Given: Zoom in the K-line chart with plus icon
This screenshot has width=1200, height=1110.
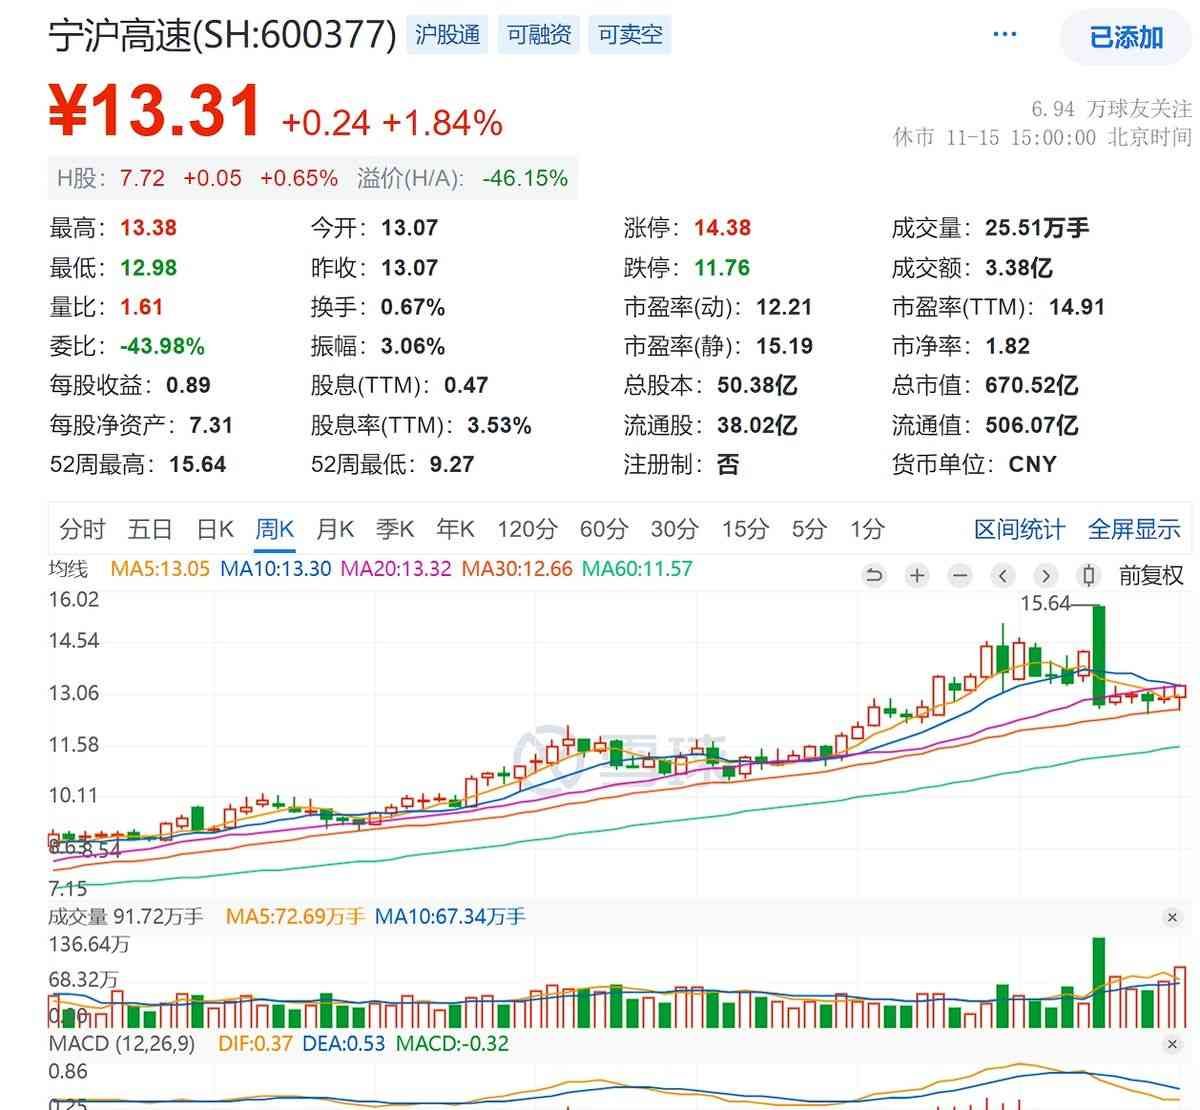Looking at the screenshot, I should [x=917, y=576].
